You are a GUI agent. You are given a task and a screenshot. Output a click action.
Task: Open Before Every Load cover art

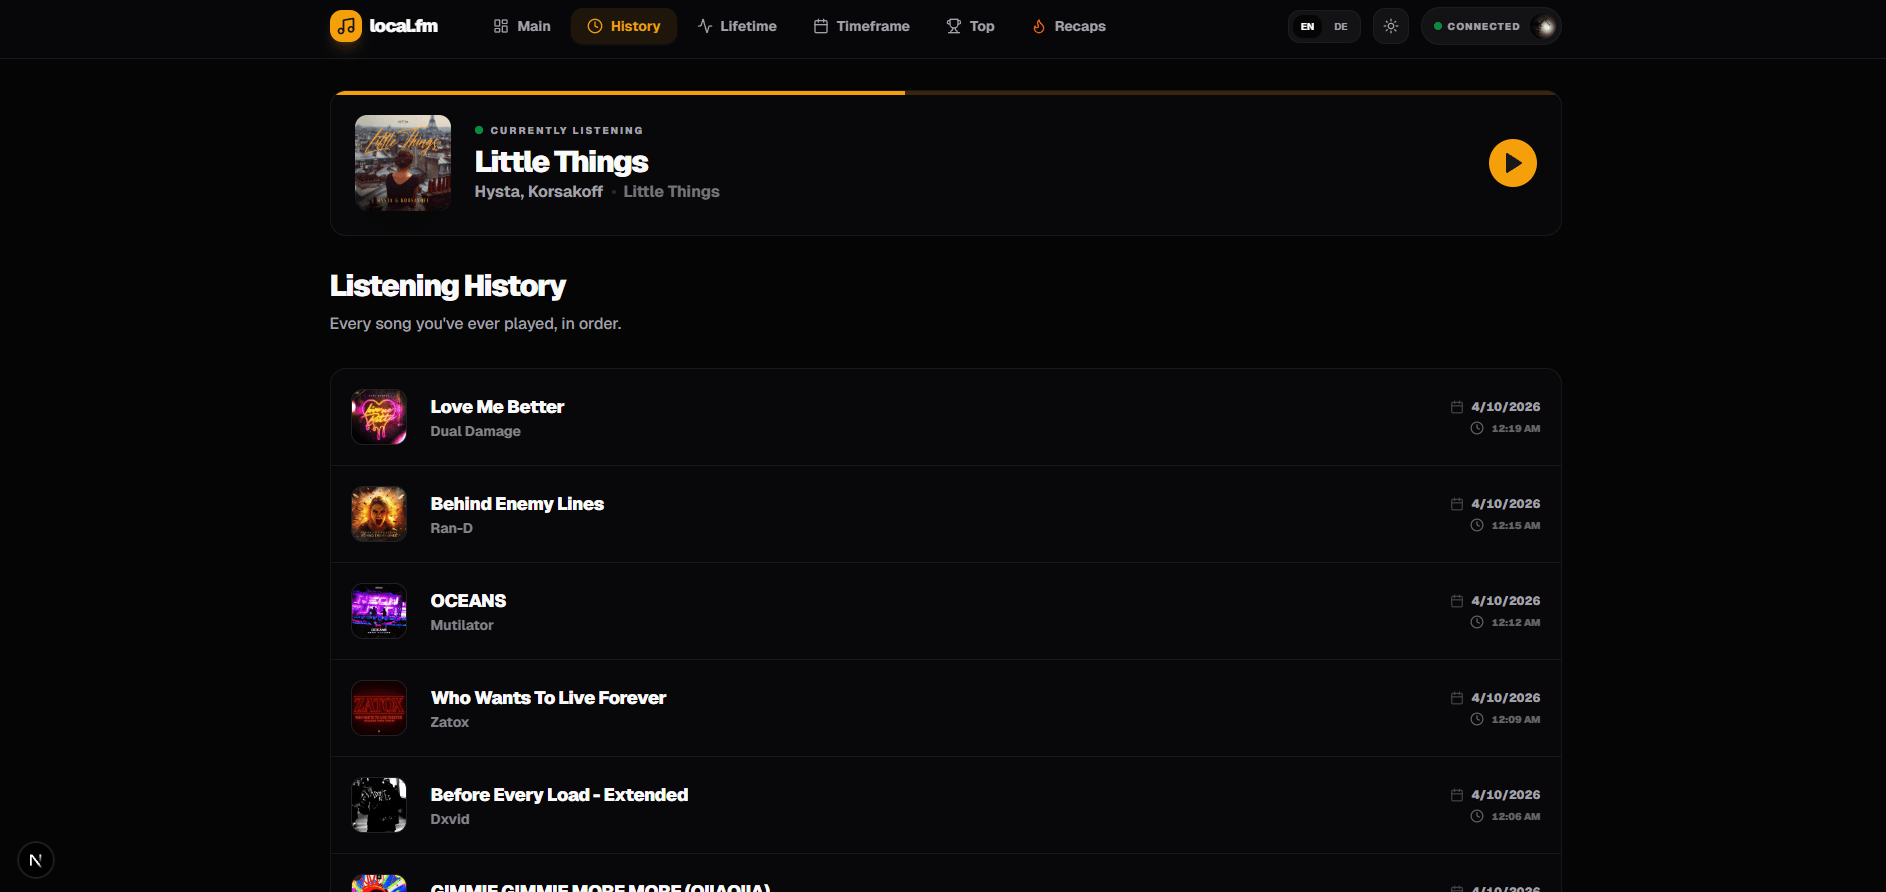pos(379,805)
